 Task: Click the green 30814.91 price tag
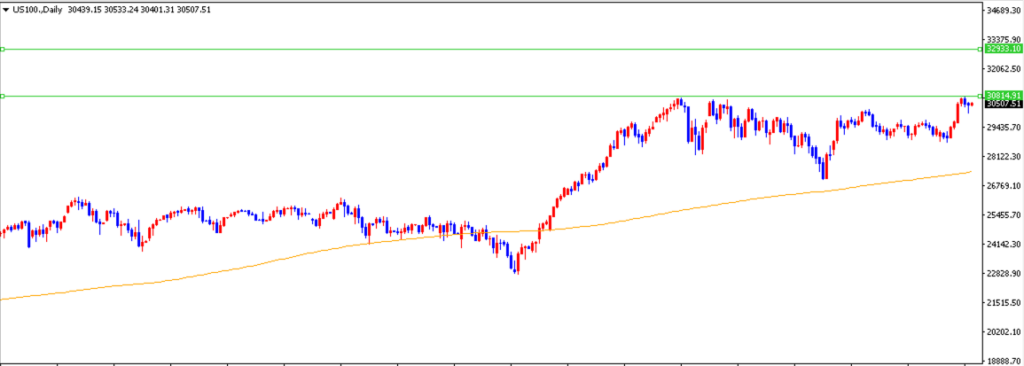(x=1003, y=95)
